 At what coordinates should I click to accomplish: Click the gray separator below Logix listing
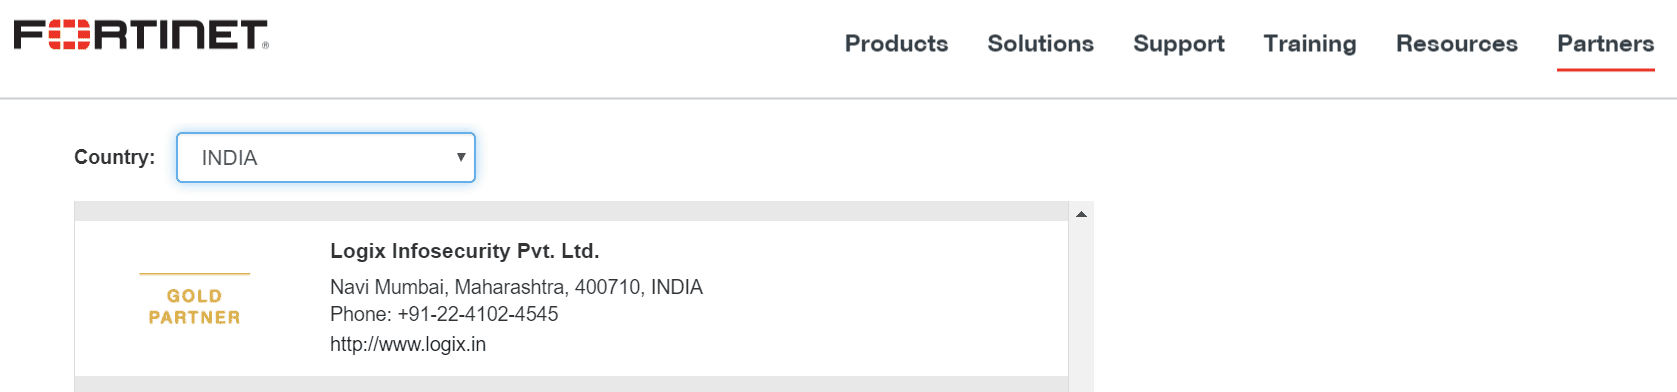(571, 384)
